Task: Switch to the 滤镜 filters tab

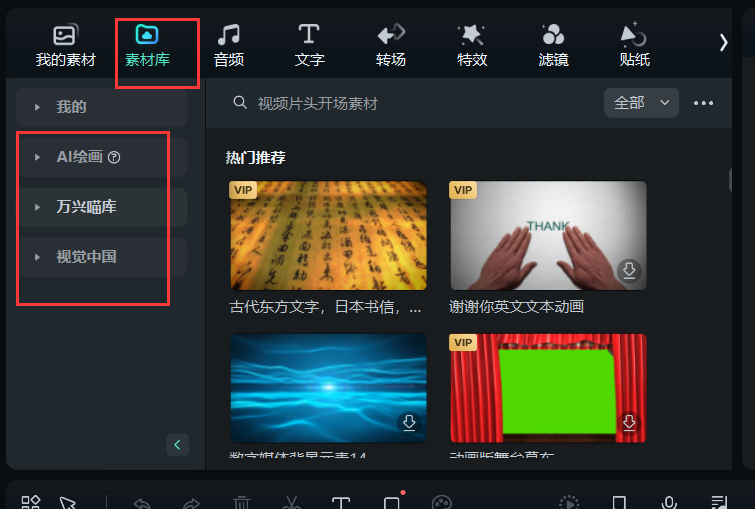Action: (553, 46)
